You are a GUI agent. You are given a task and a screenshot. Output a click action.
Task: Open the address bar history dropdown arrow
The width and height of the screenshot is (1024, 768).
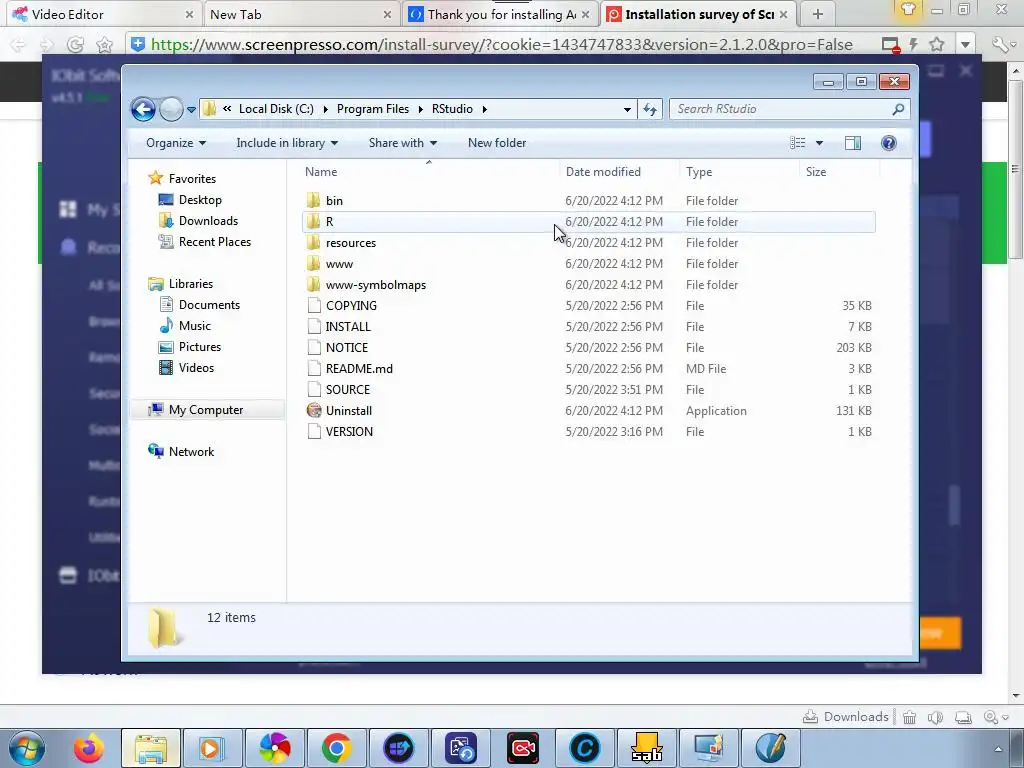pos(627,109)
